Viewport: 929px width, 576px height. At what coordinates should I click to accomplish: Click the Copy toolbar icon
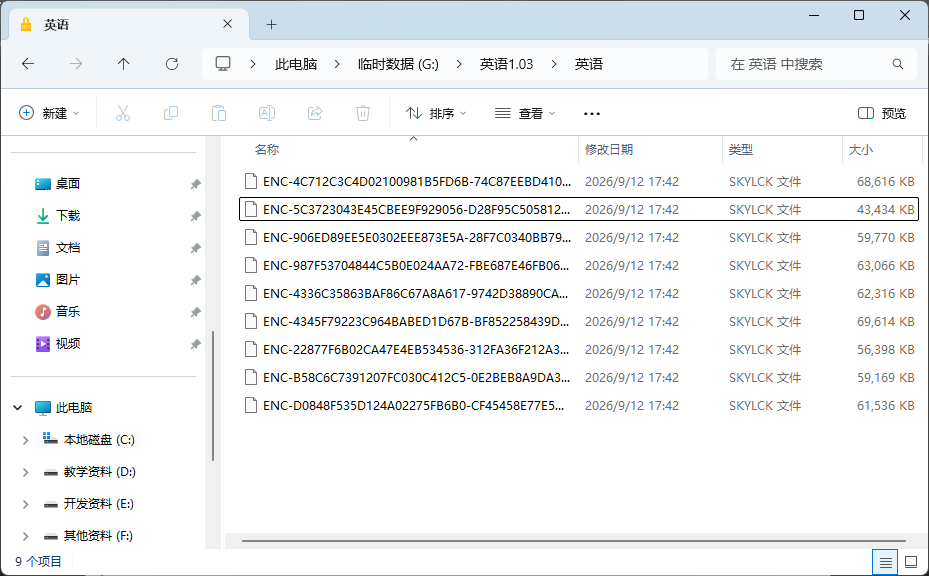coord(171,113)
